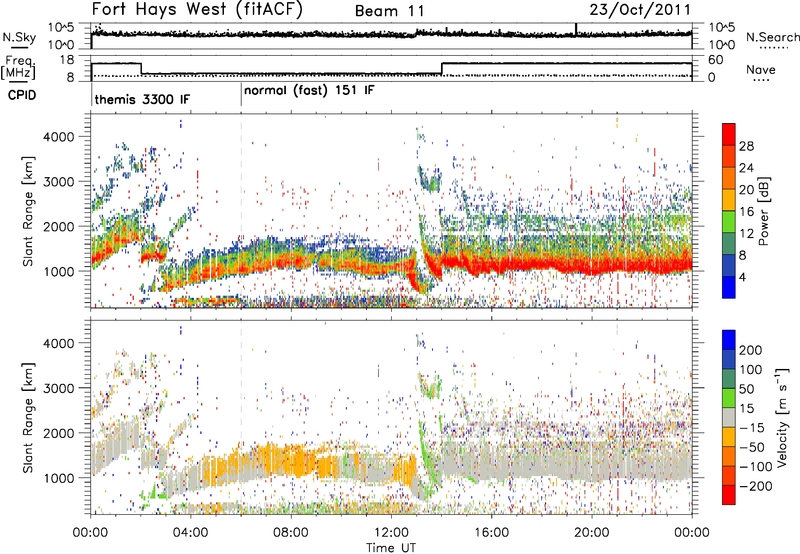Click the 'Nave' legend label

tap(760, 69)
